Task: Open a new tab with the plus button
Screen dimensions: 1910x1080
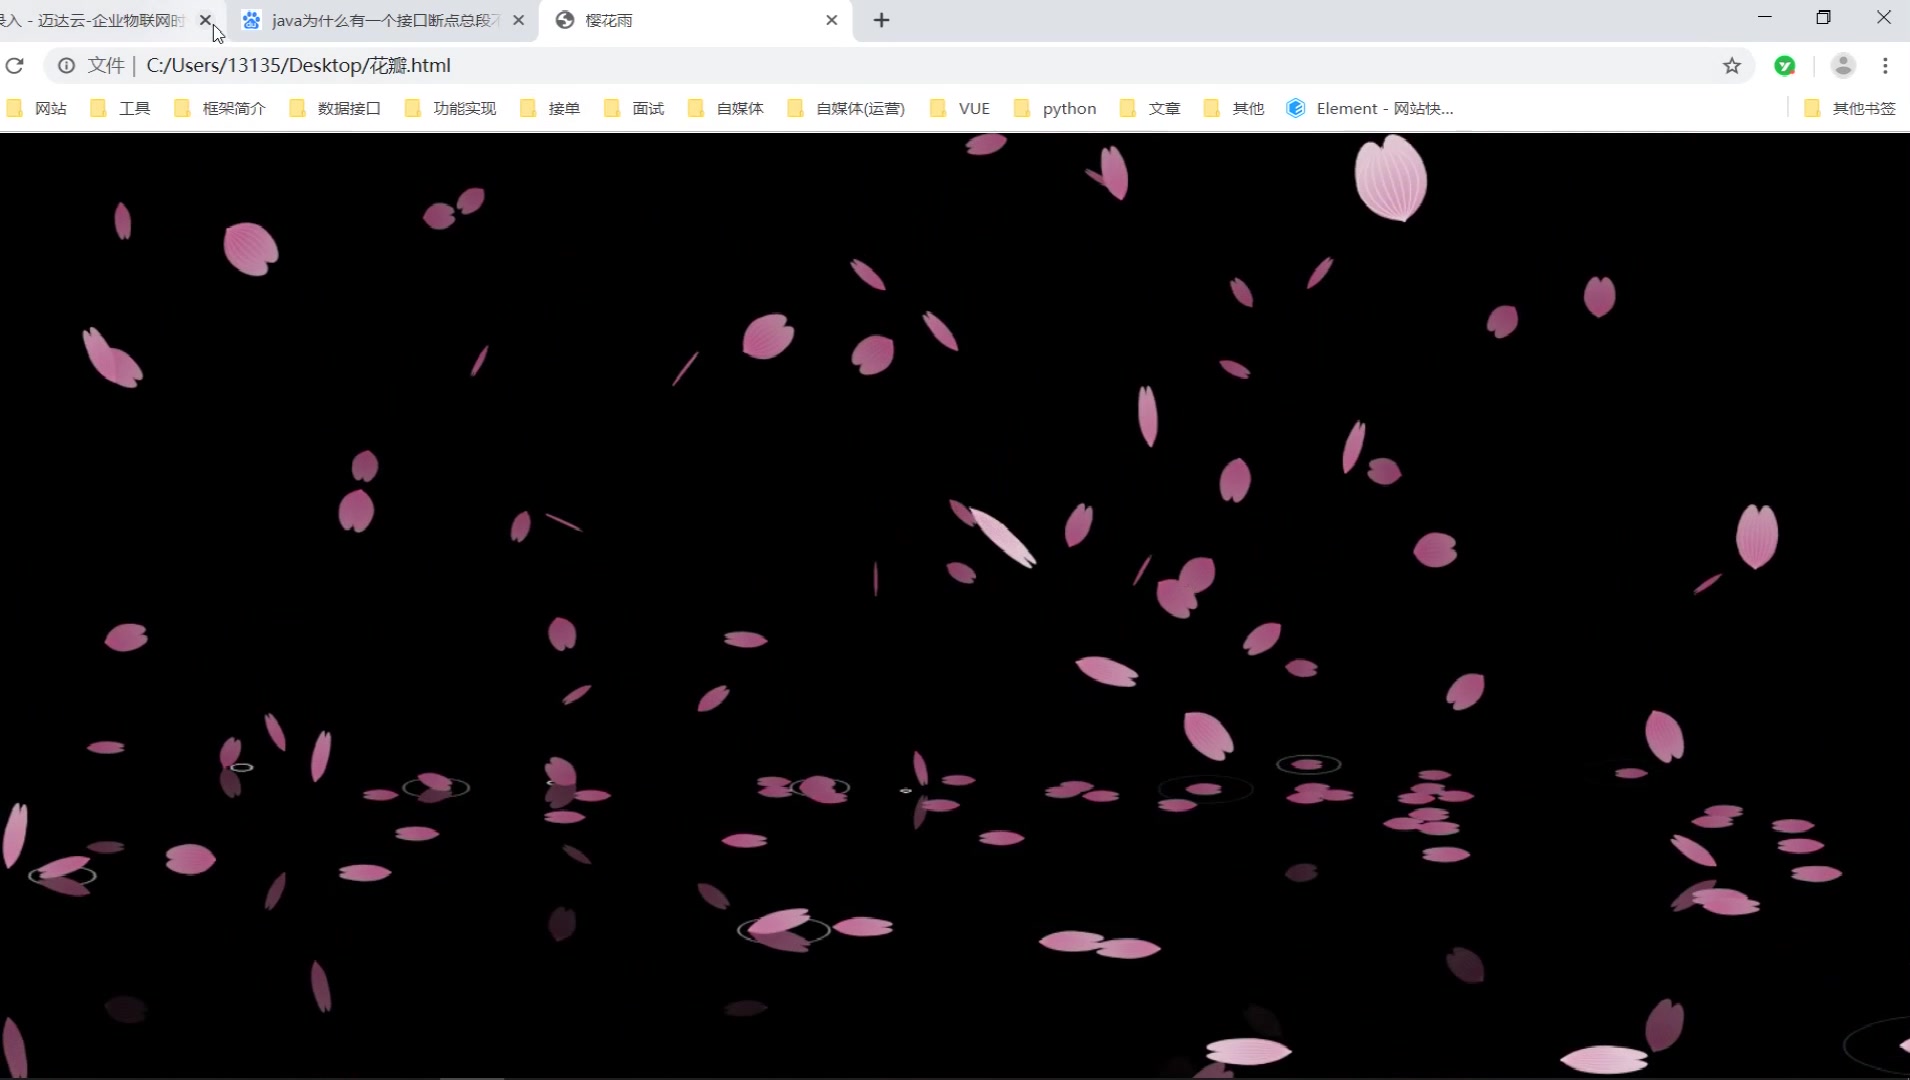Action: pos(881,20)
